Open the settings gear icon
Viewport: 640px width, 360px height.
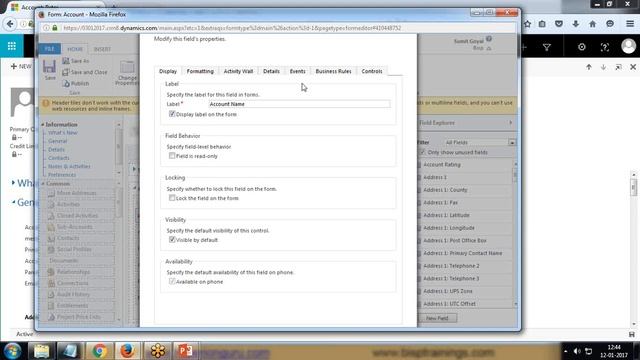582,47
